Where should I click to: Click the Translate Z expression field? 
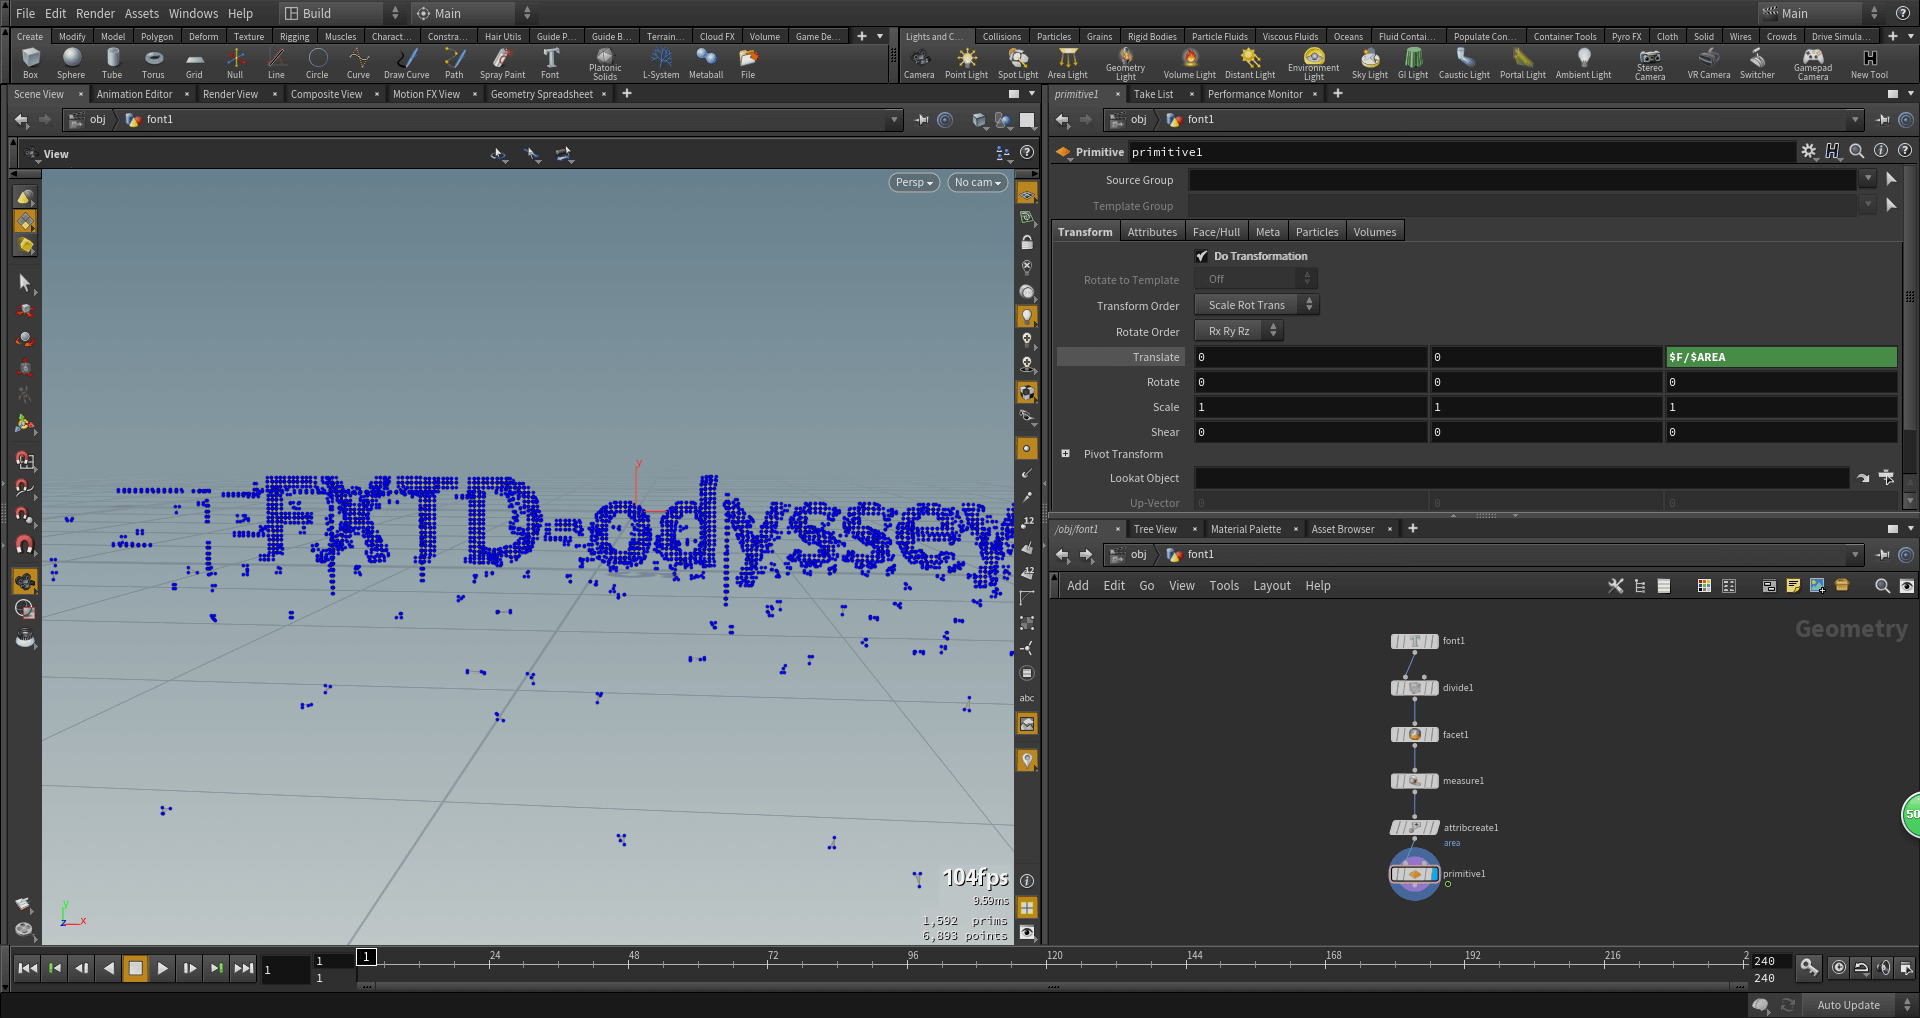1780,357
